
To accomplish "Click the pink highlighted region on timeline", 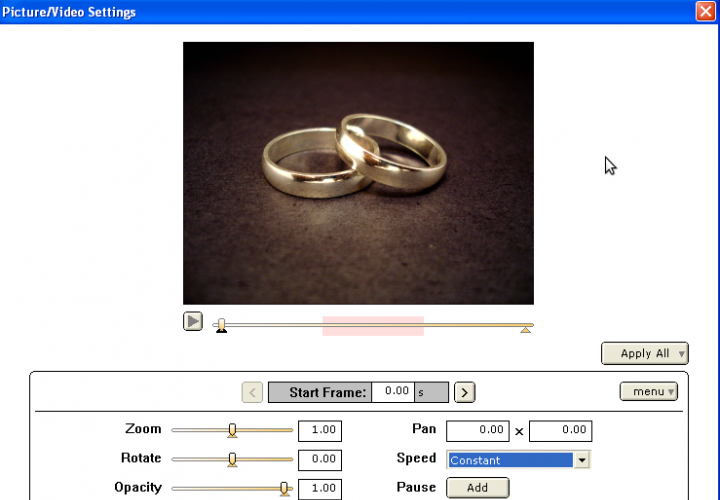I will 372,325.
